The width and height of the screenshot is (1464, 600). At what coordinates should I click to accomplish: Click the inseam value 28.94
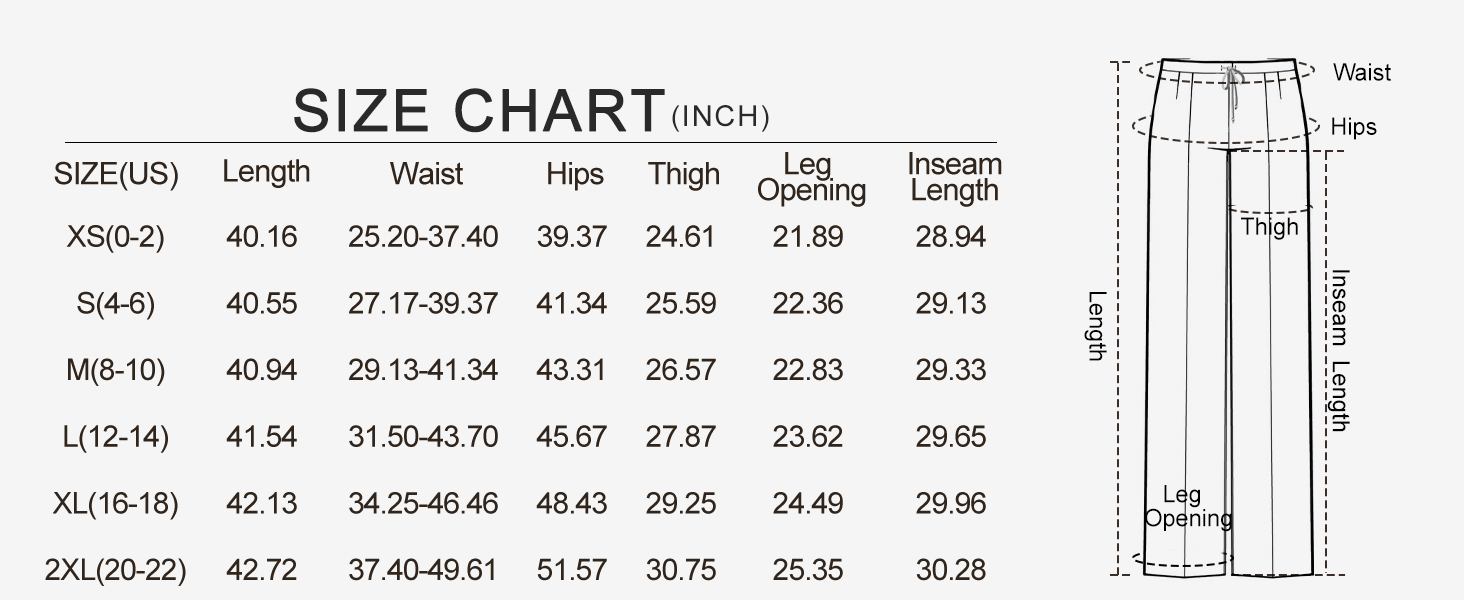coord(951,237)
